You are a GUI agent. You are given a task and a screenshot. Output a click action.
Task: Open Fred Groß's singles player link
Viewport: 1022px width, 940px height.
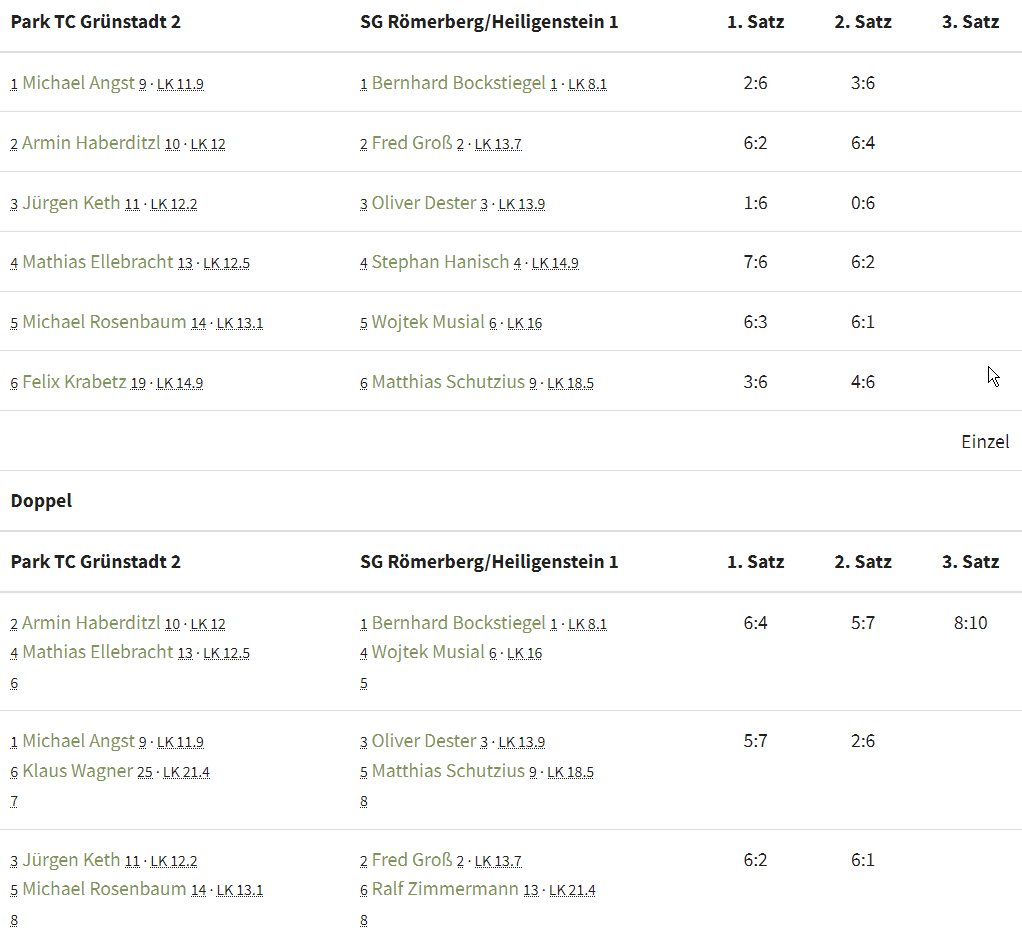411,143
